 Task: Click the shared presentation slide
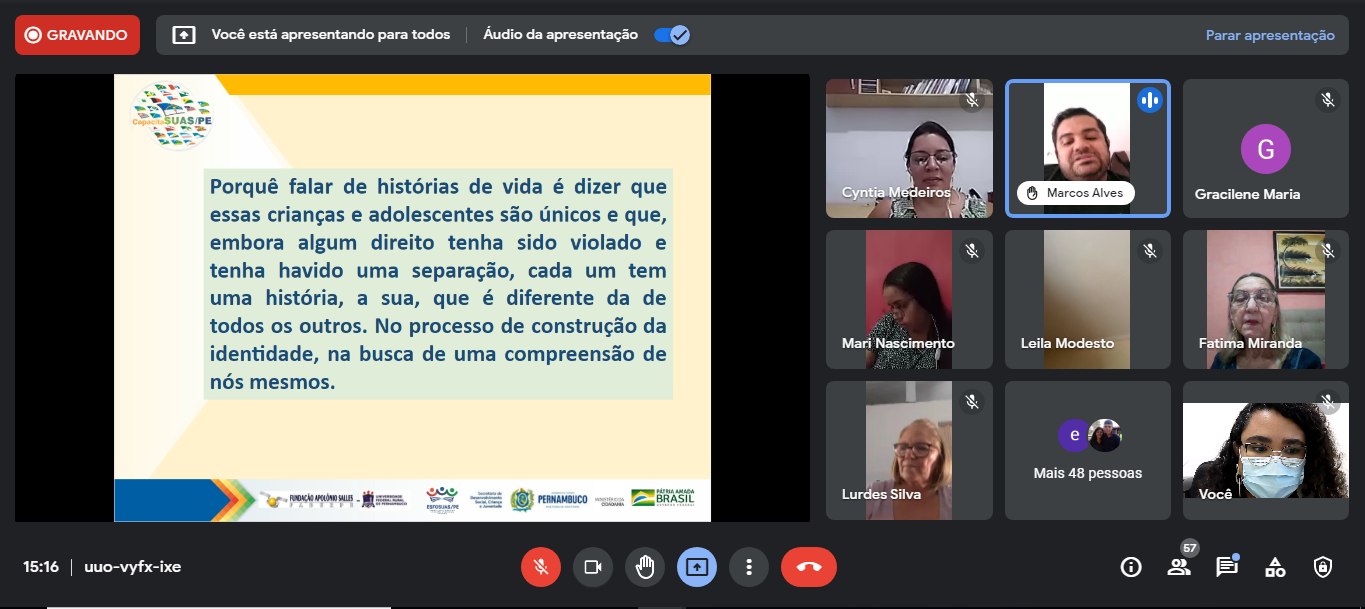412,298
